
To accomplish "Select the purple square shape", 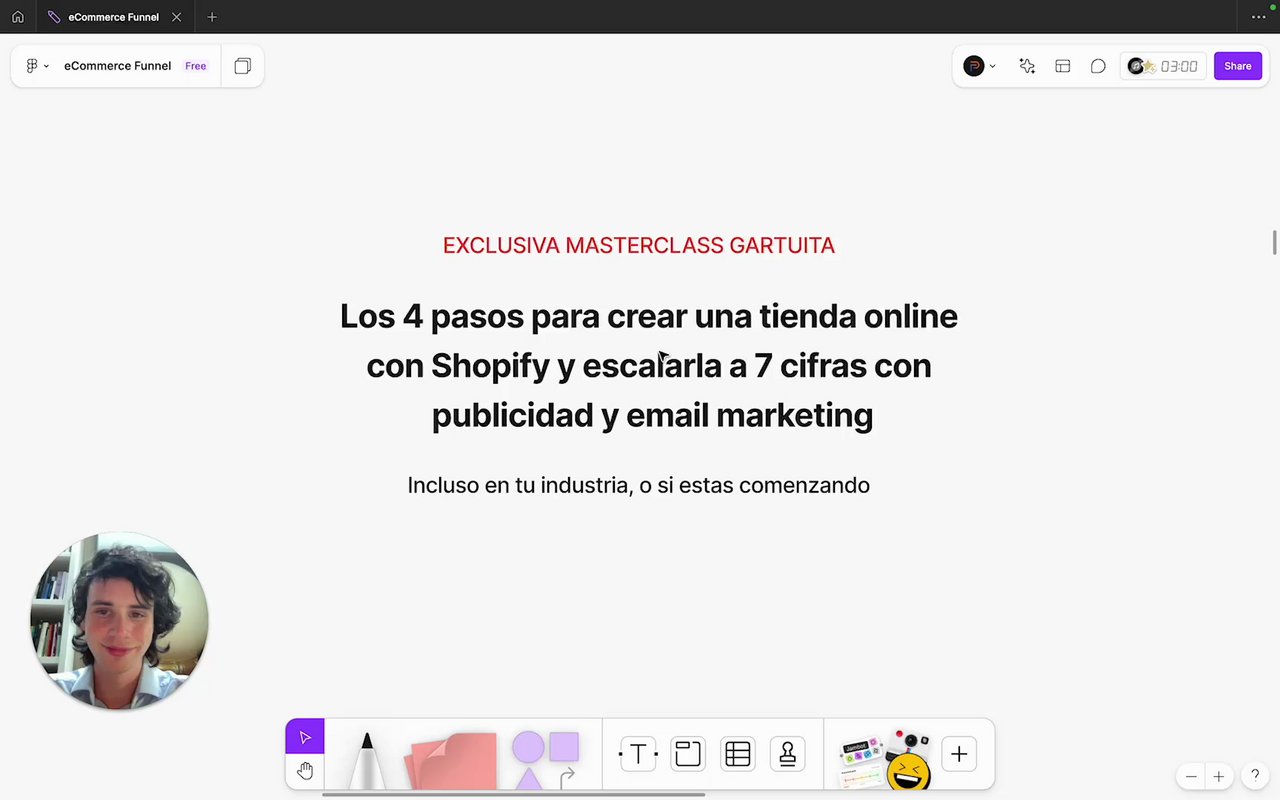I will point(564,747).
